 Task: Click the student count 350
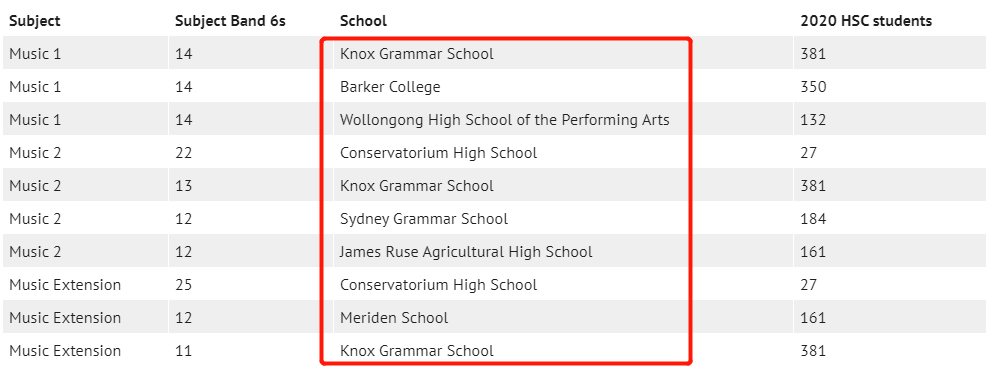[813, 87]
